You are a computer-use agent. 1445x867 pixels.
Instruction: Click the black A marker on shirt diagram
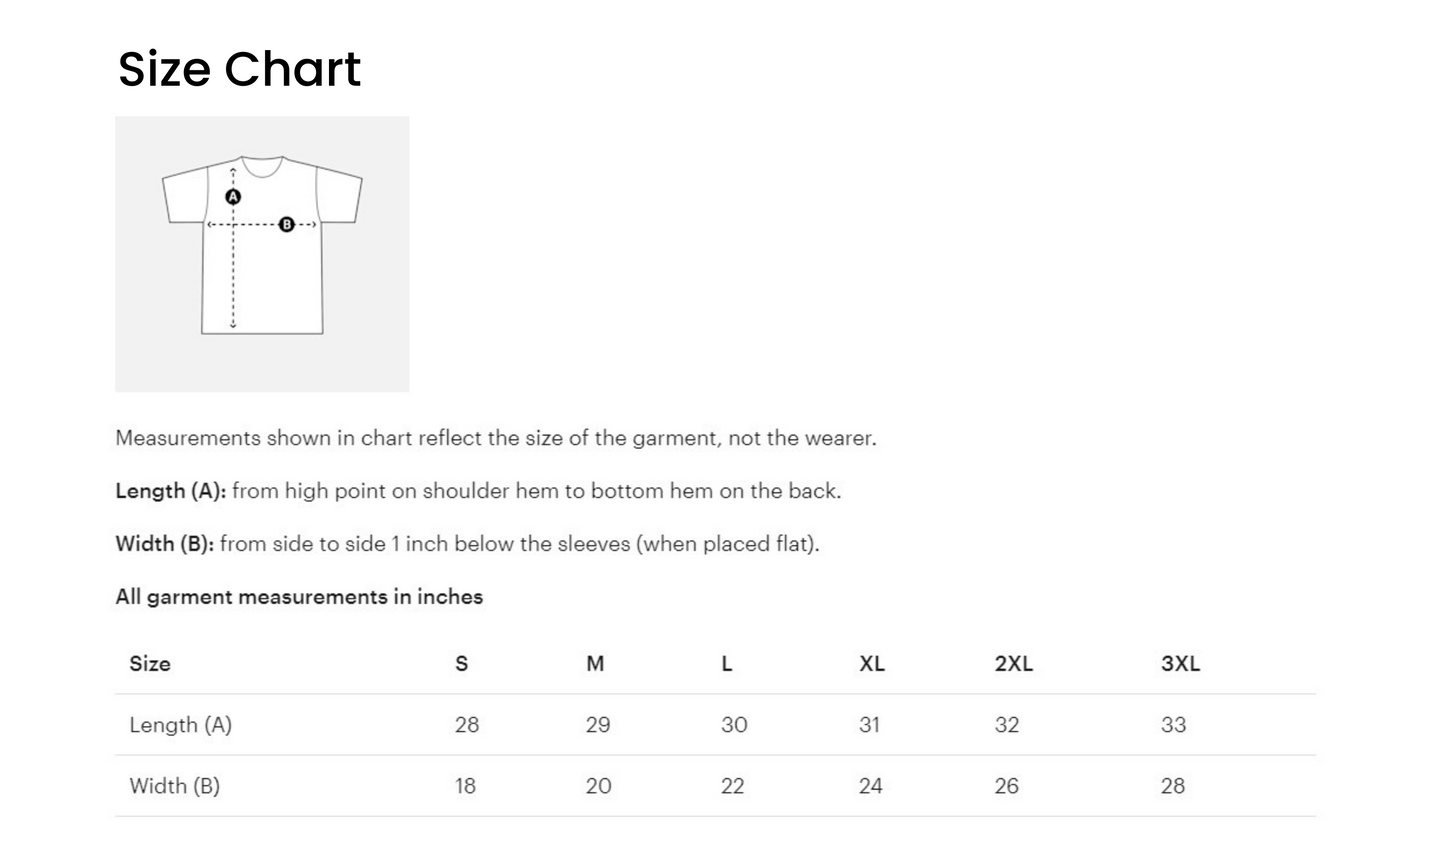coord(233,197)
